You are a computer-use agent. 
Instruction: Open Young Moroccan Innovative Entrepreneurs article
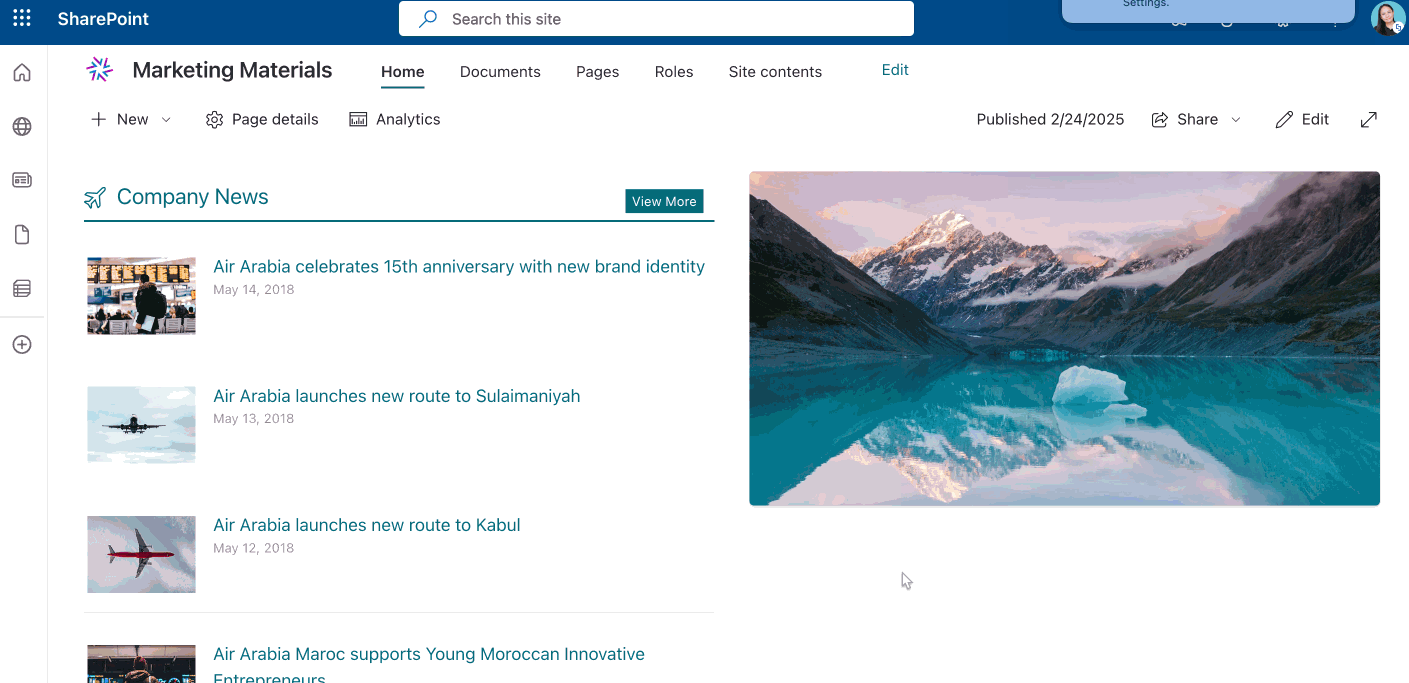429,665
